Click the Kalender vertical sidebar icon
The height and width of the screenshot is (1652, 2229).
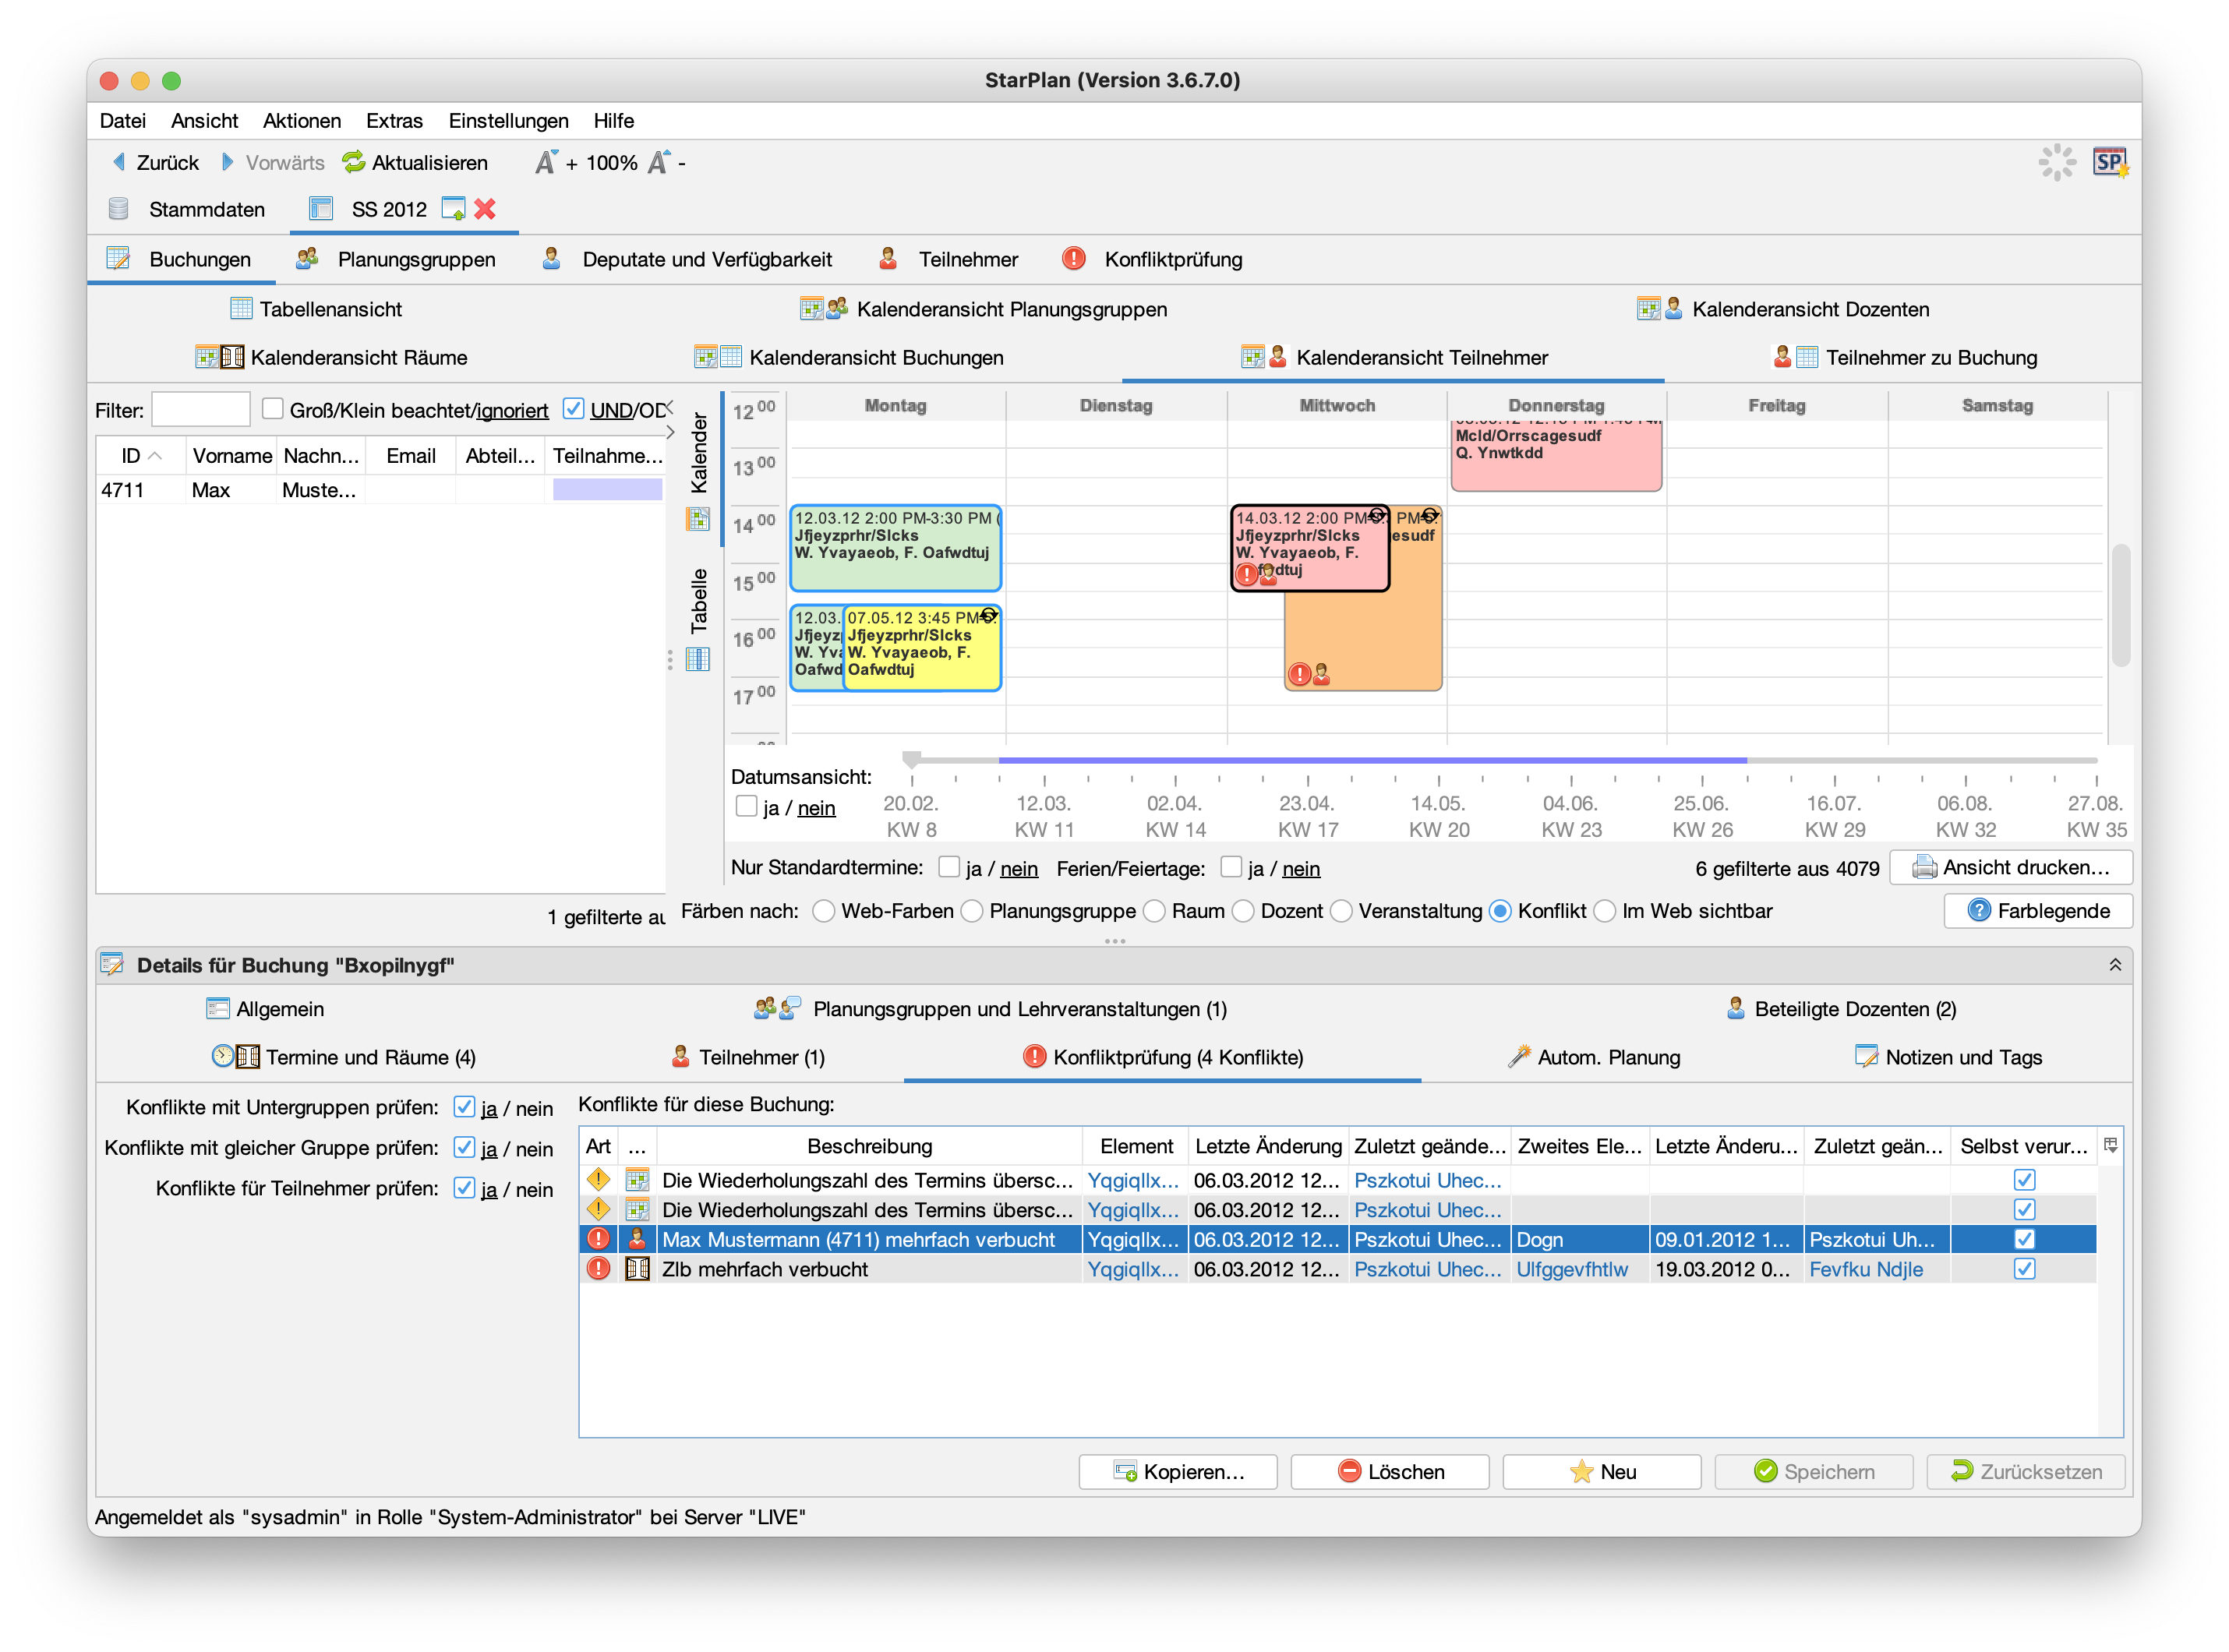pos(698,519)
